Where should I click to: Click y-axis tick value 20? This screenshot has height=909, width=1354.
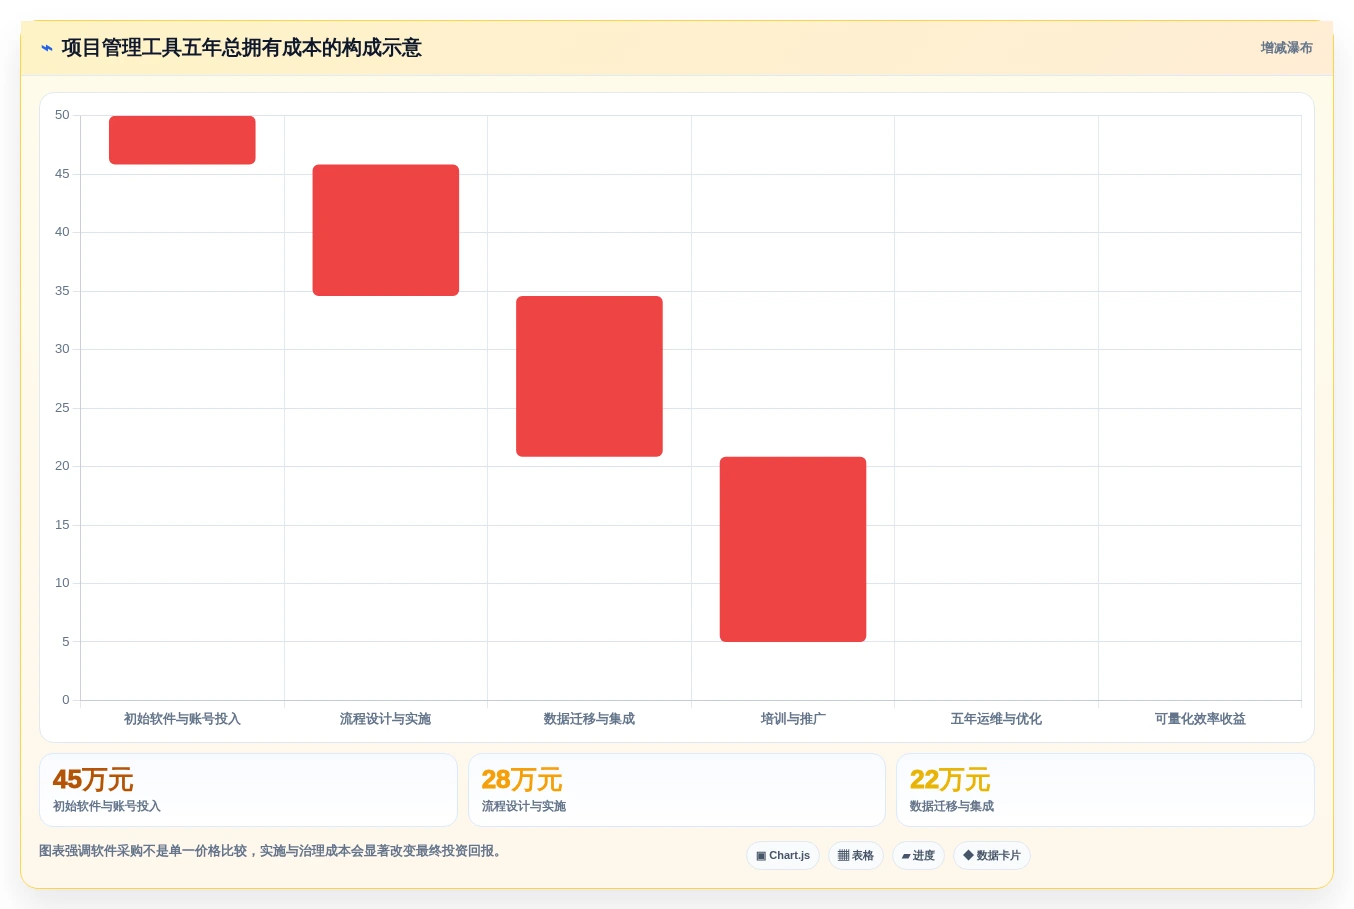tap(62, 466)
